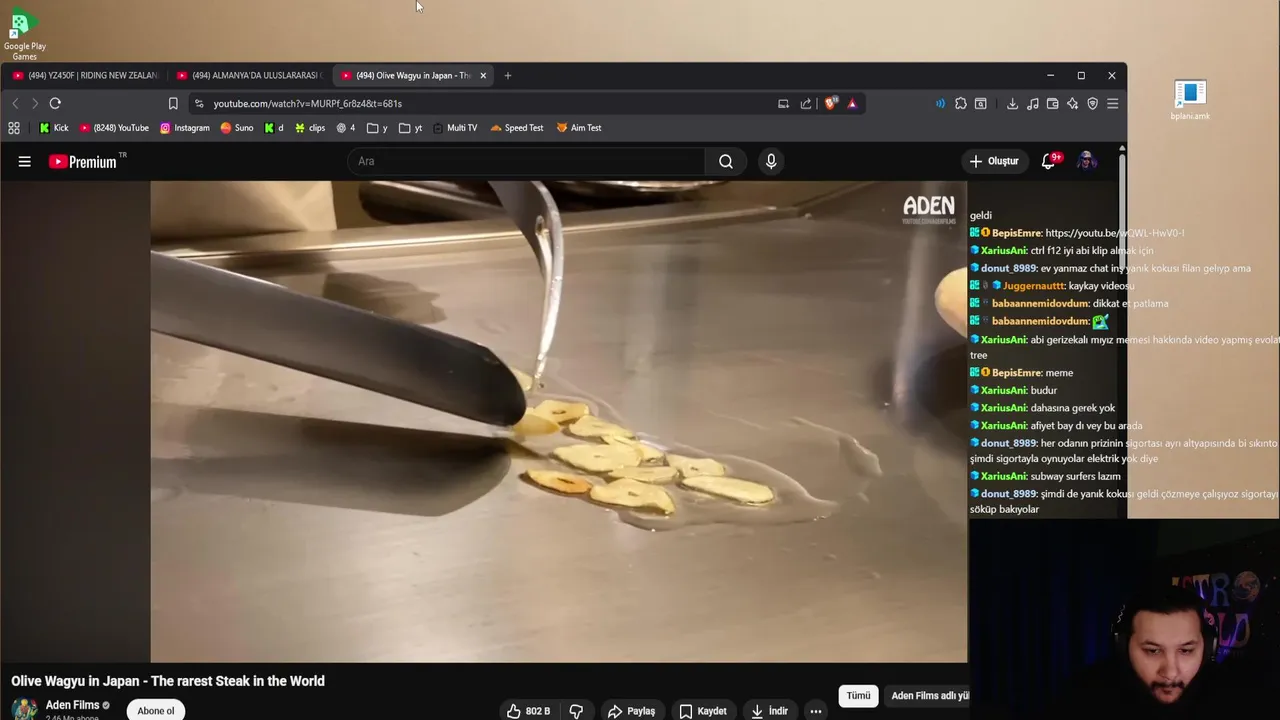Click the blue sound wave toolbar icon
The image size is (1280, 720).
(940, 103)
